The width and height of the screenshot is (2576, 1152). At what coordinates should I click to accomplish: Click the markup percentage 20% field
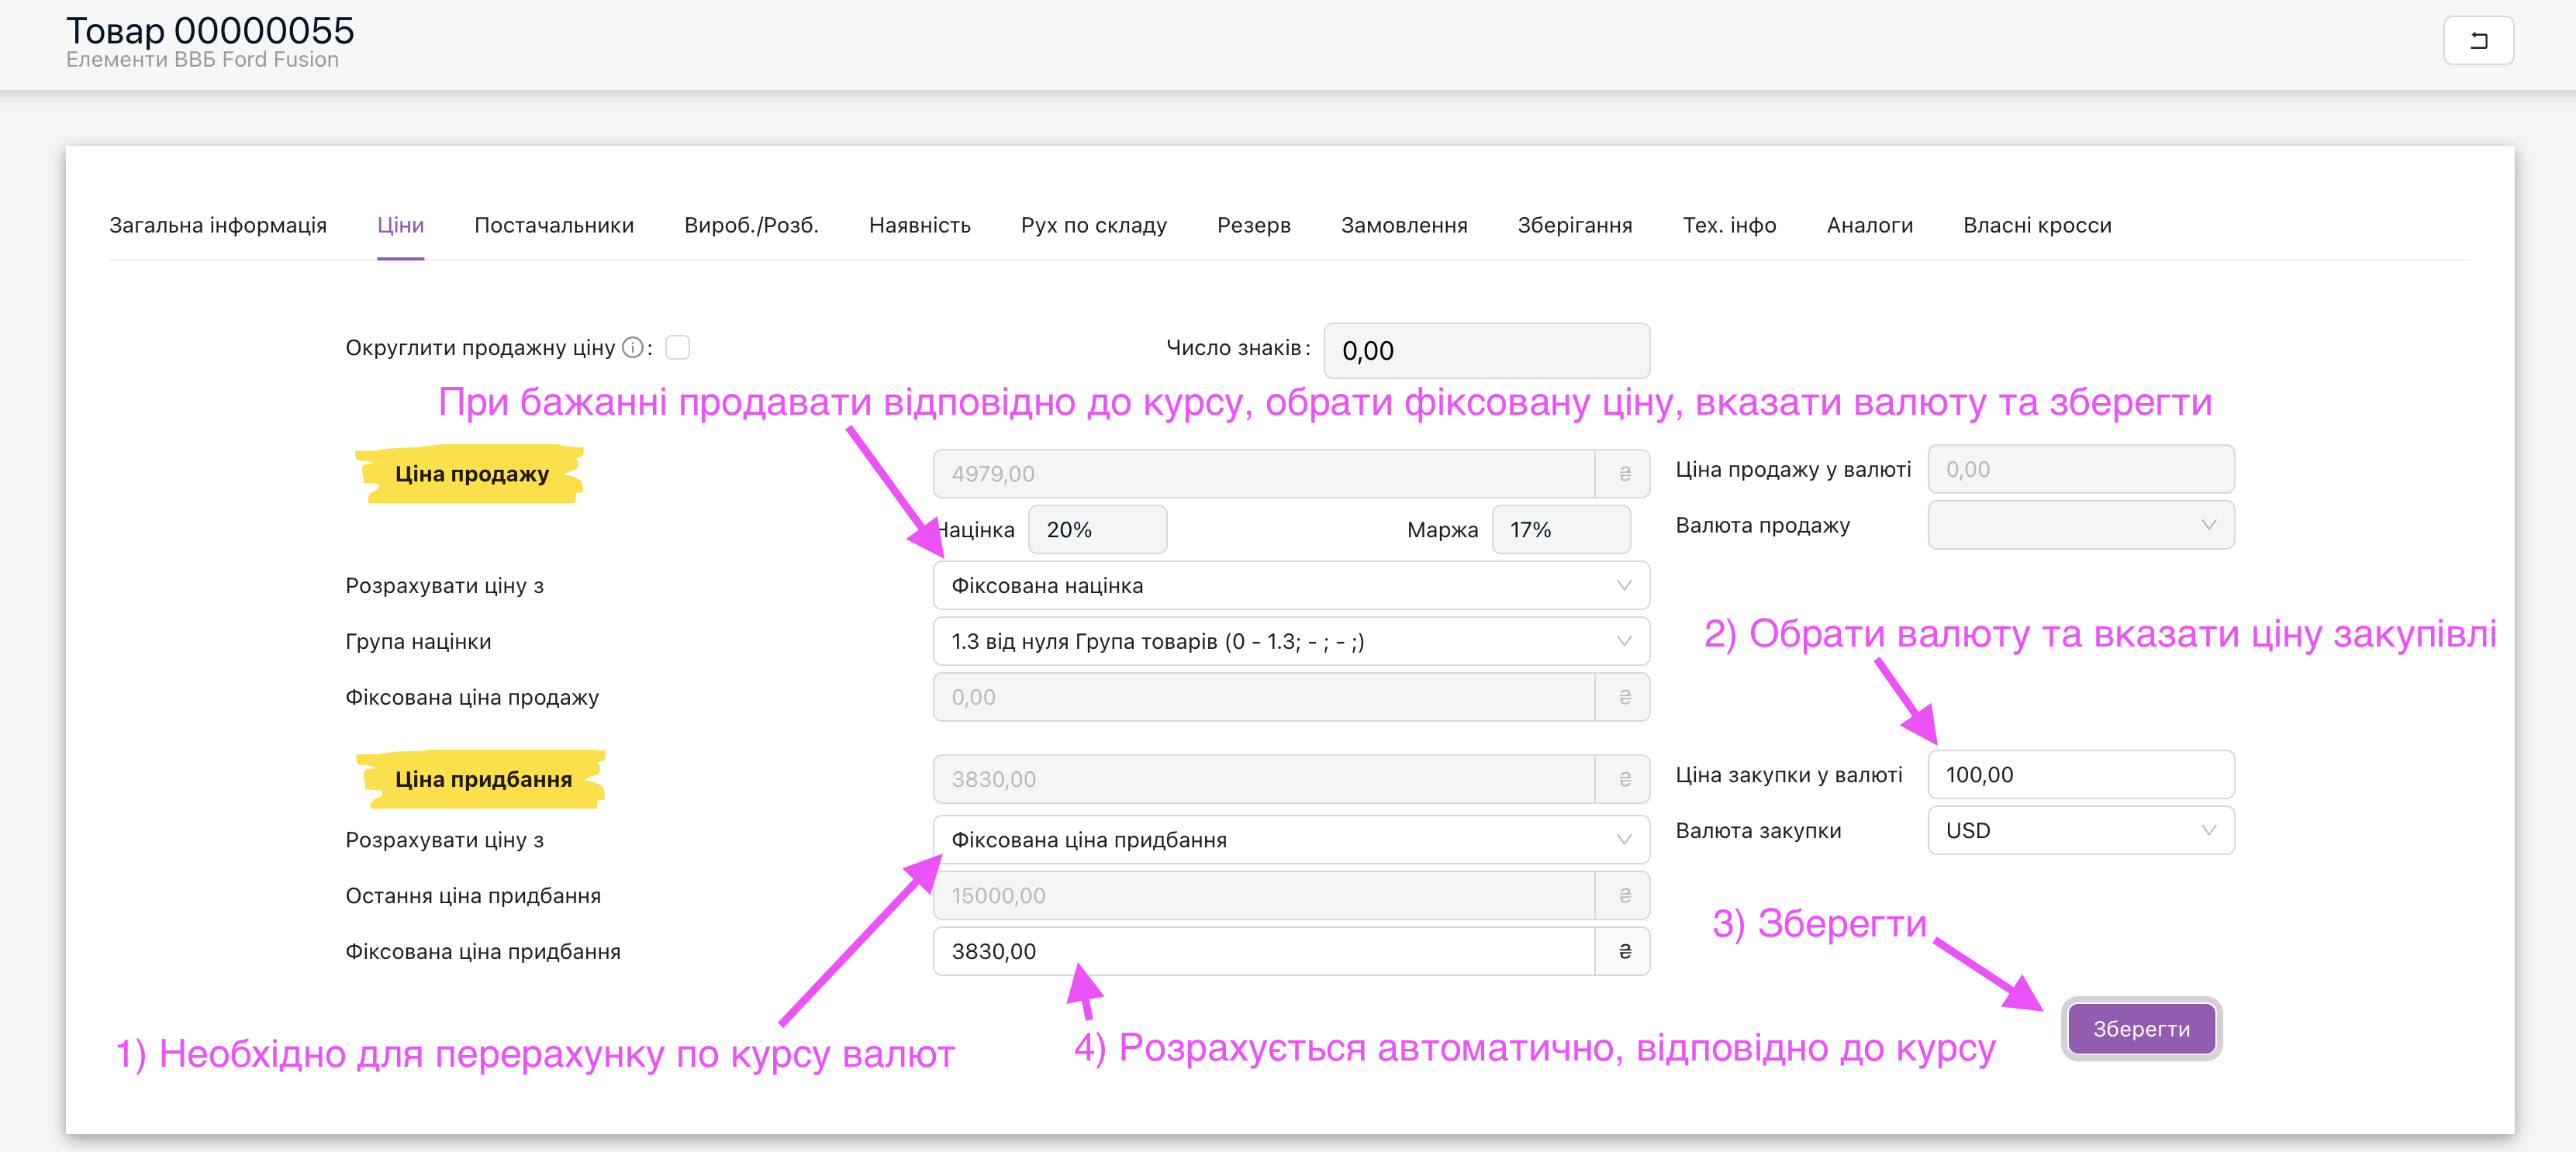(x=1096, y=530)
